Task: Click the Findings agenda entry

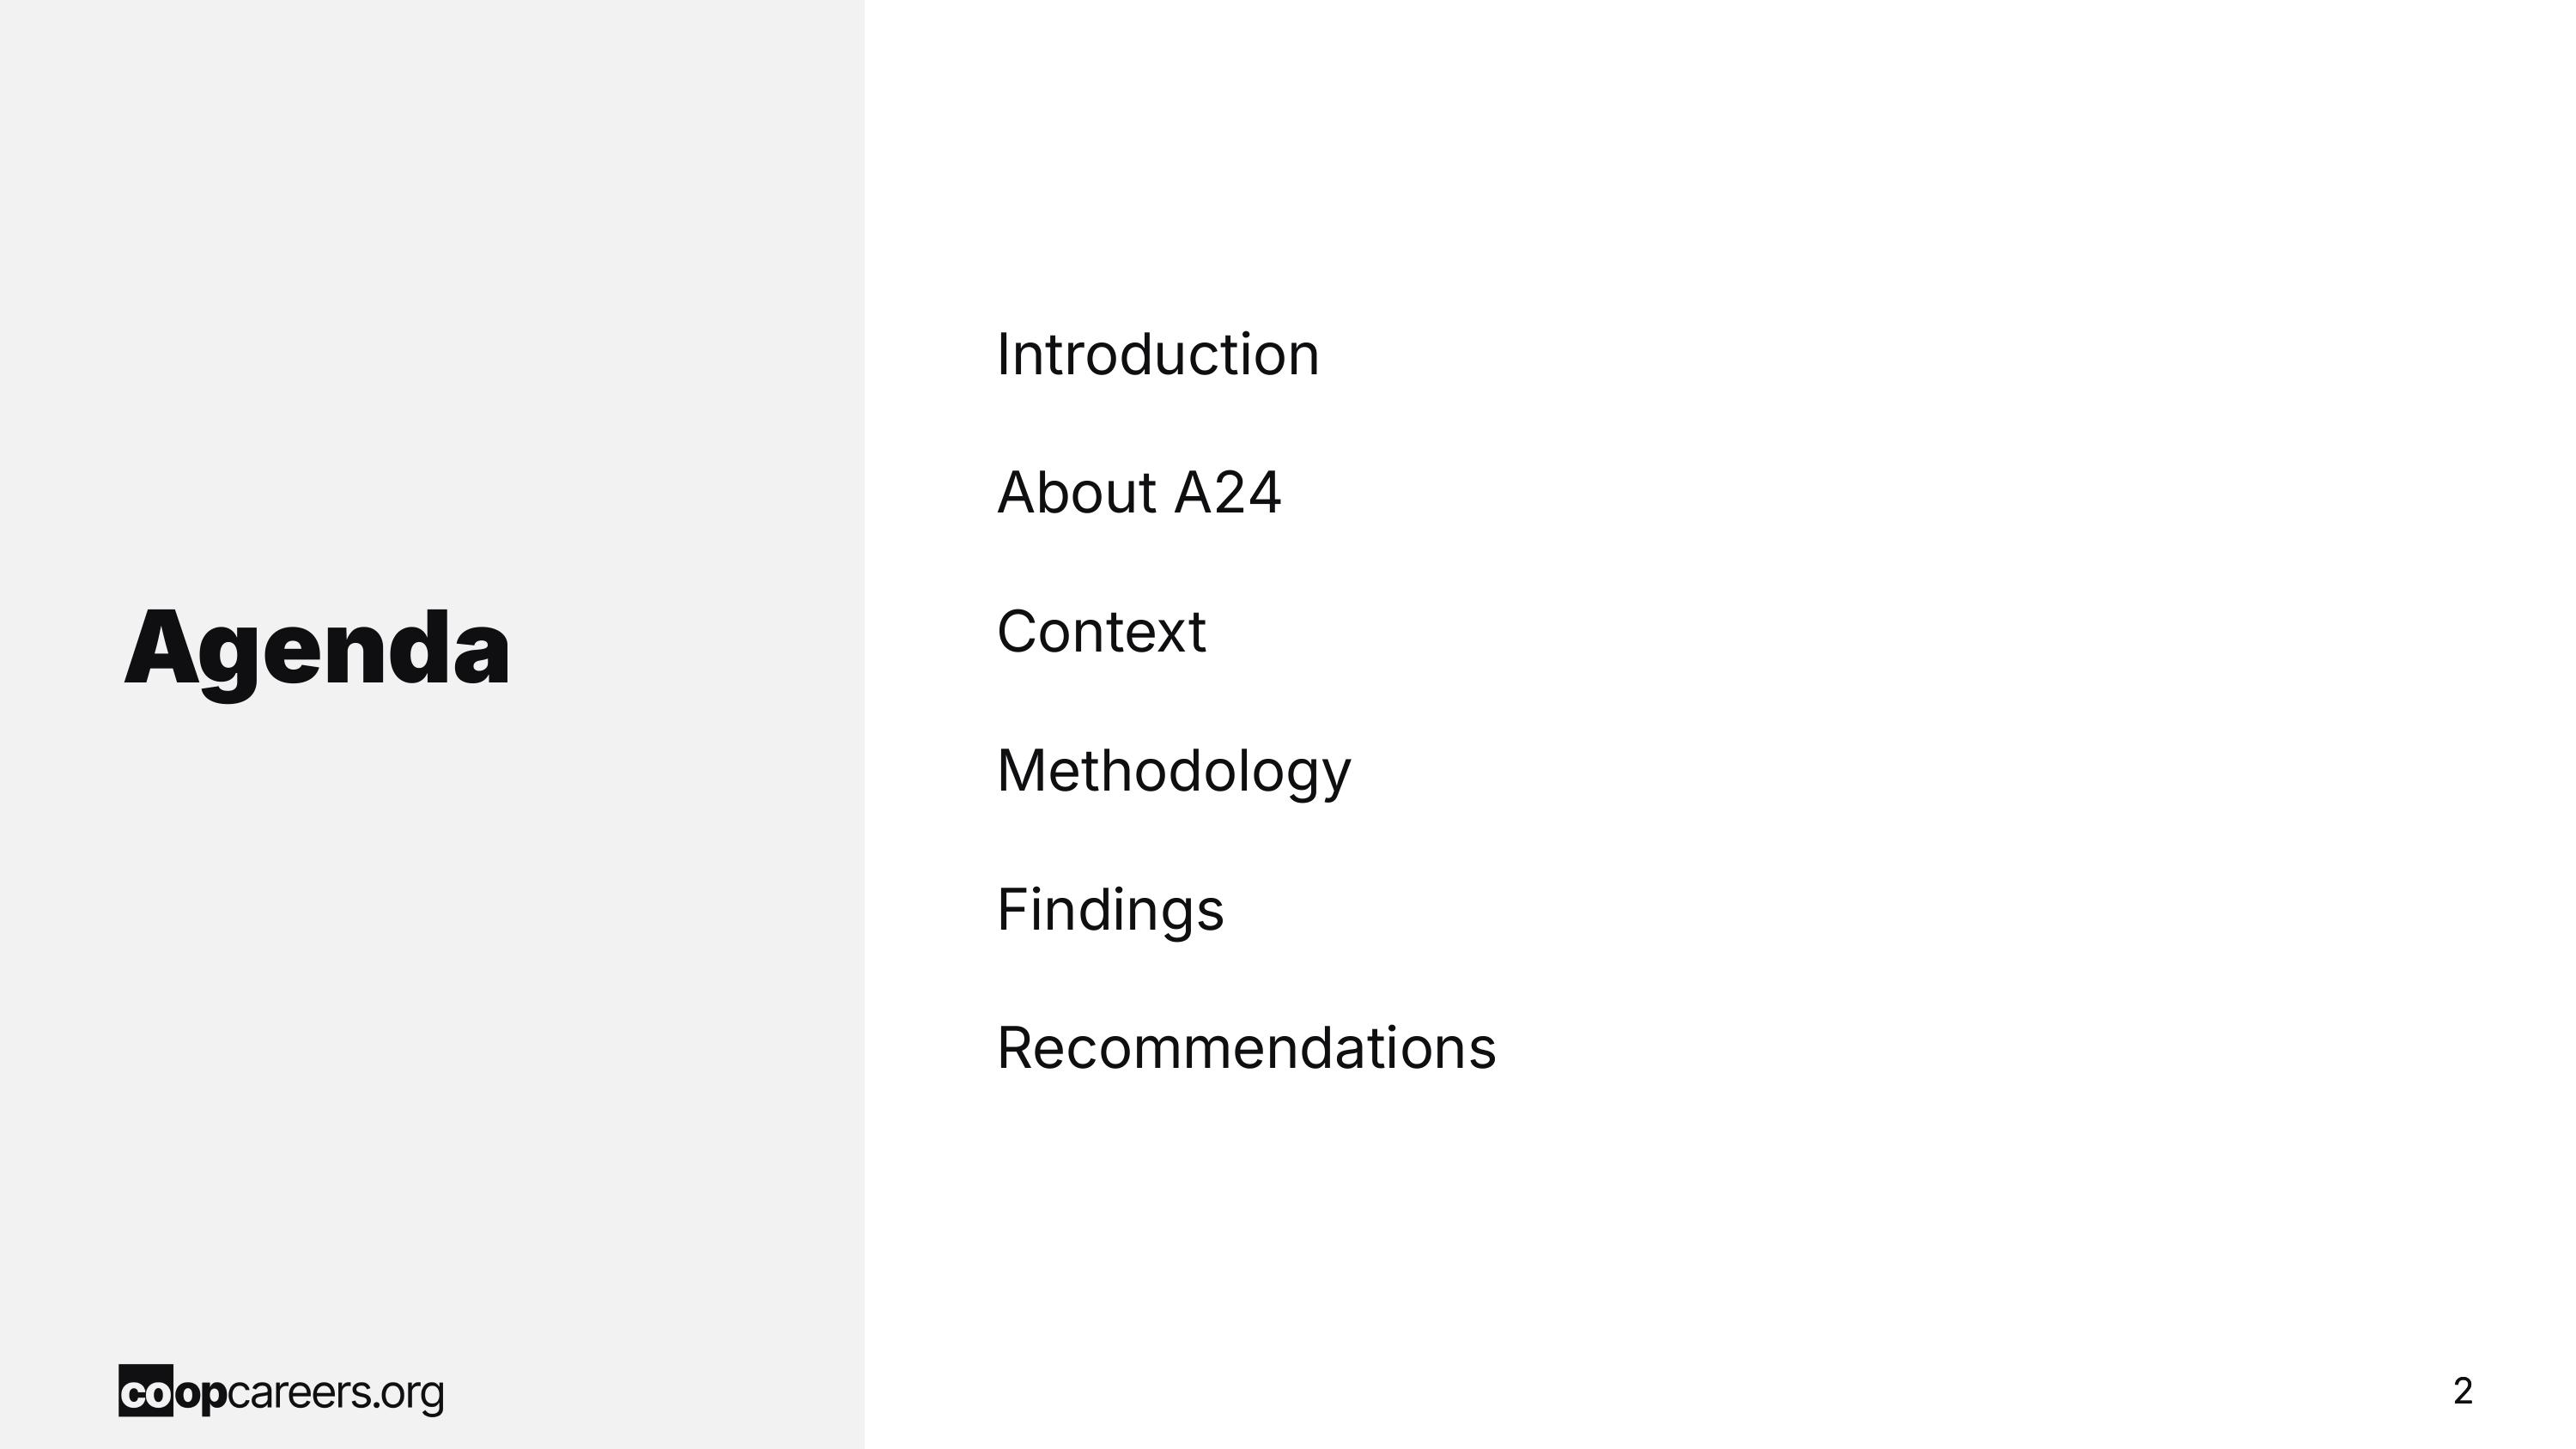Action: coord(1110,911)
